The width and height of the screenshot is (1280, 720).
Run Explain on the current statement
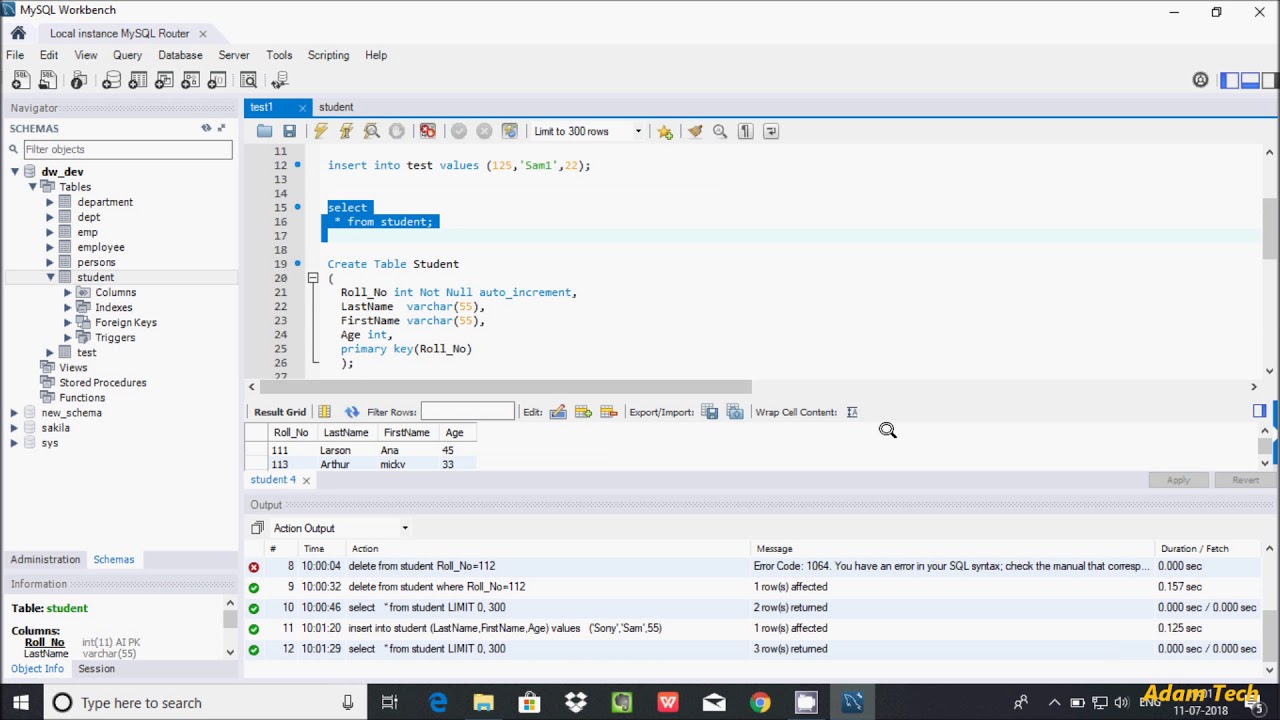click(x=371, y=131)
